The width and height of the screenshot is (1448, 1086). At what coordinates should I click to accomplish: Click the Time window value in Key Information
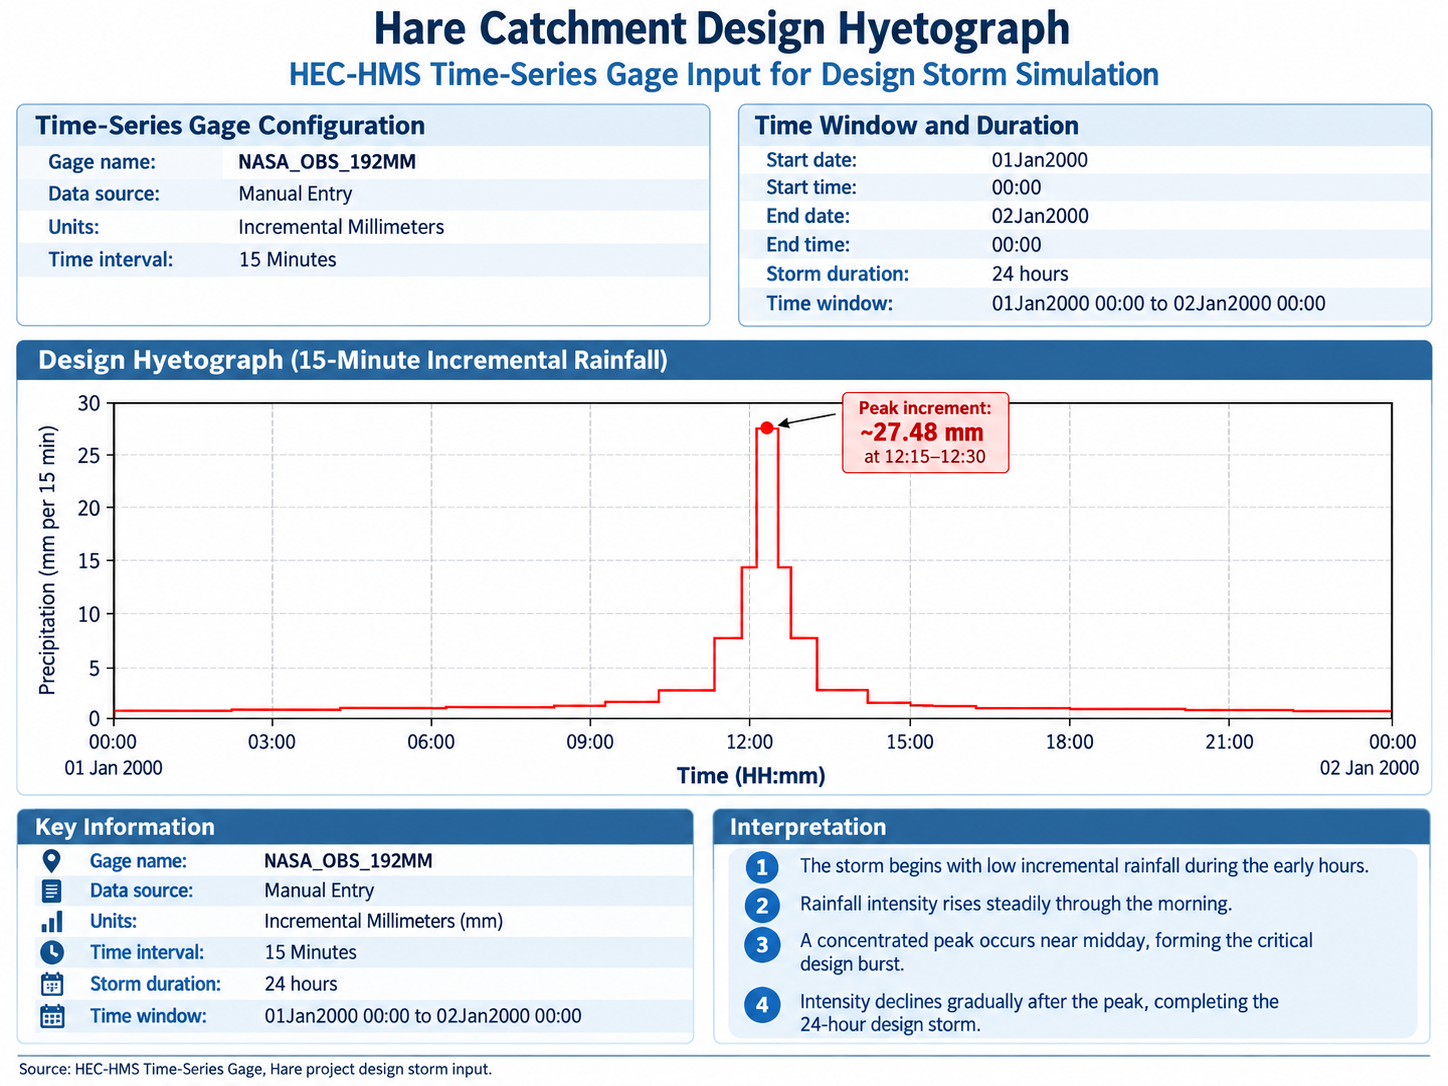[423, 1016]
